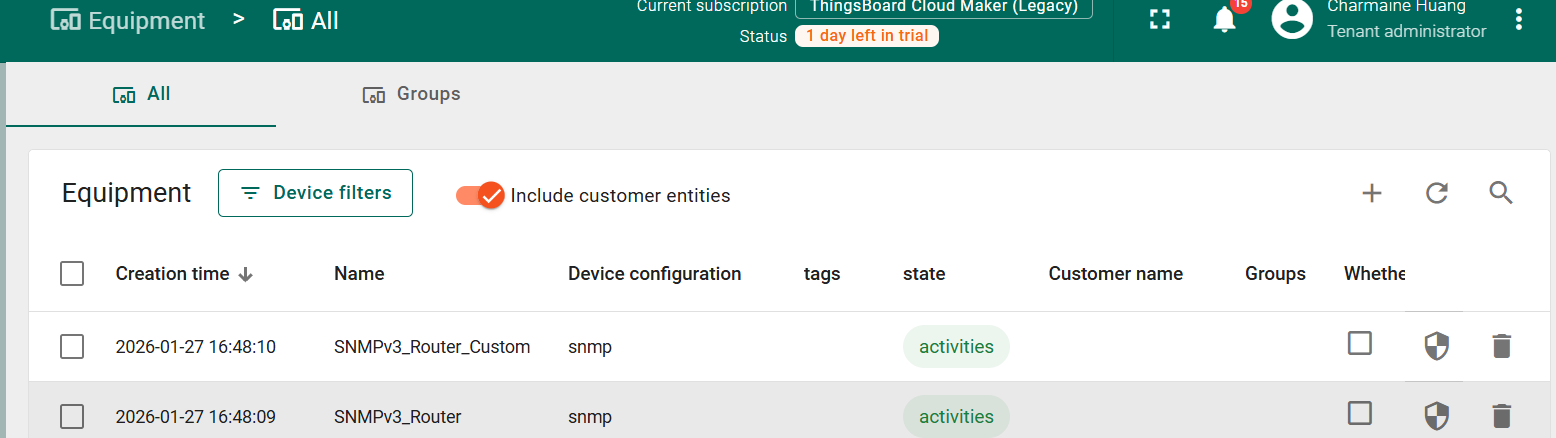Viewport: 1556px width, 438px height.
Task: Toggle Include customer entities switch
Action: 479,195
